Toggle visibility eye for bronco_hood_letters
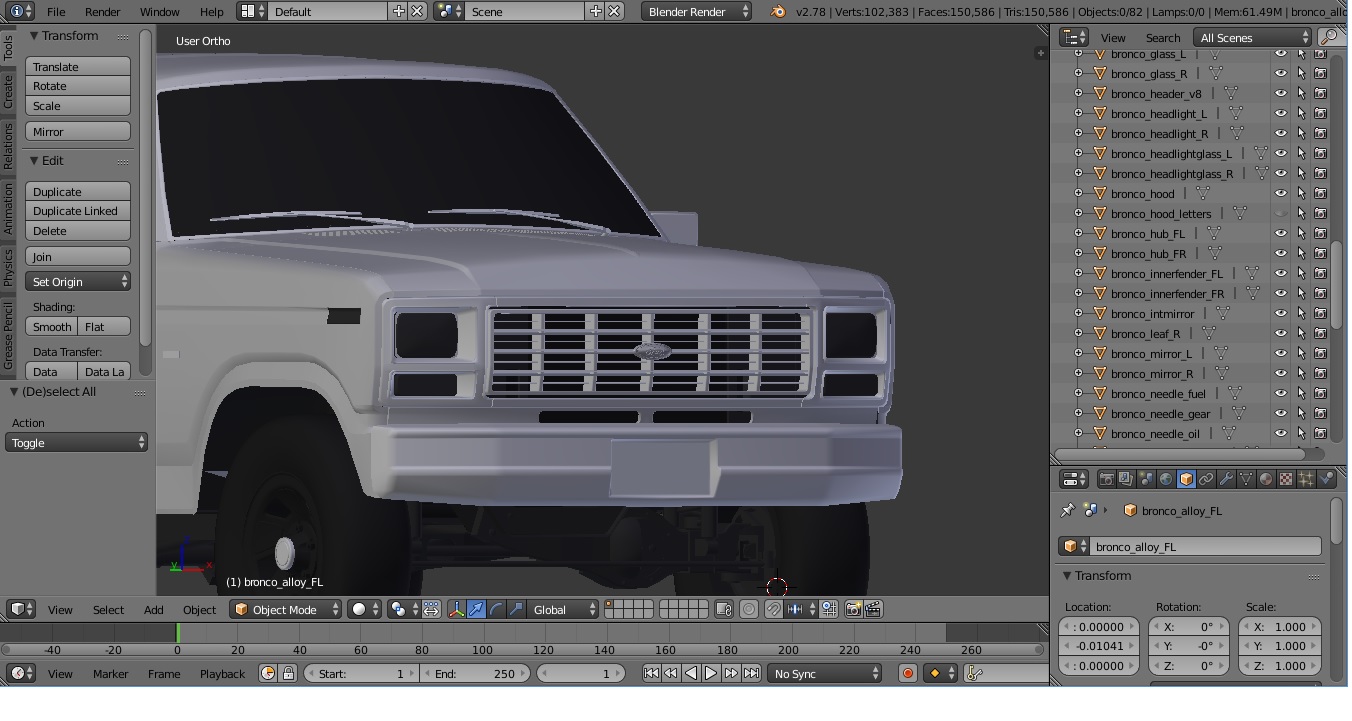 [x=1281, y=213]
